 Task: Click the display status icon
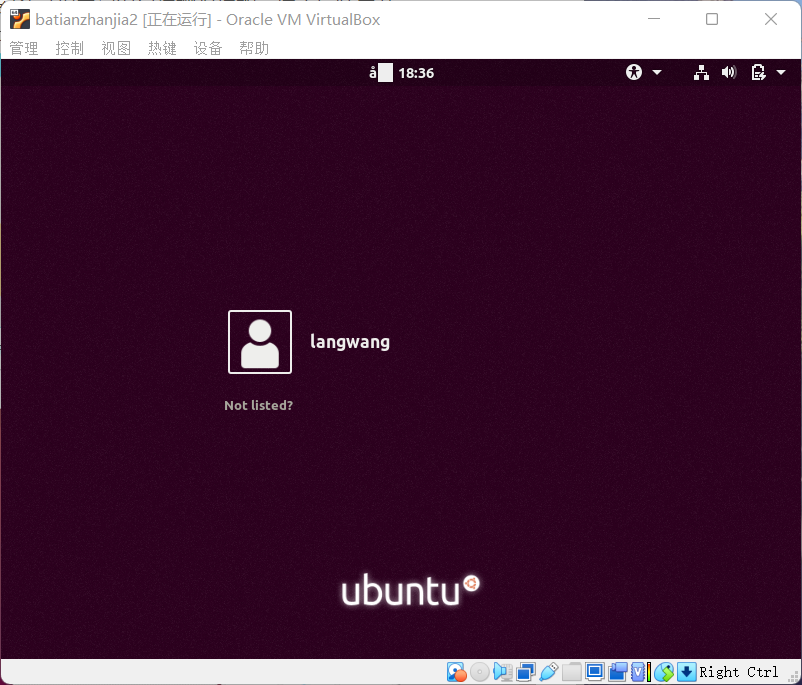(595, 672)
